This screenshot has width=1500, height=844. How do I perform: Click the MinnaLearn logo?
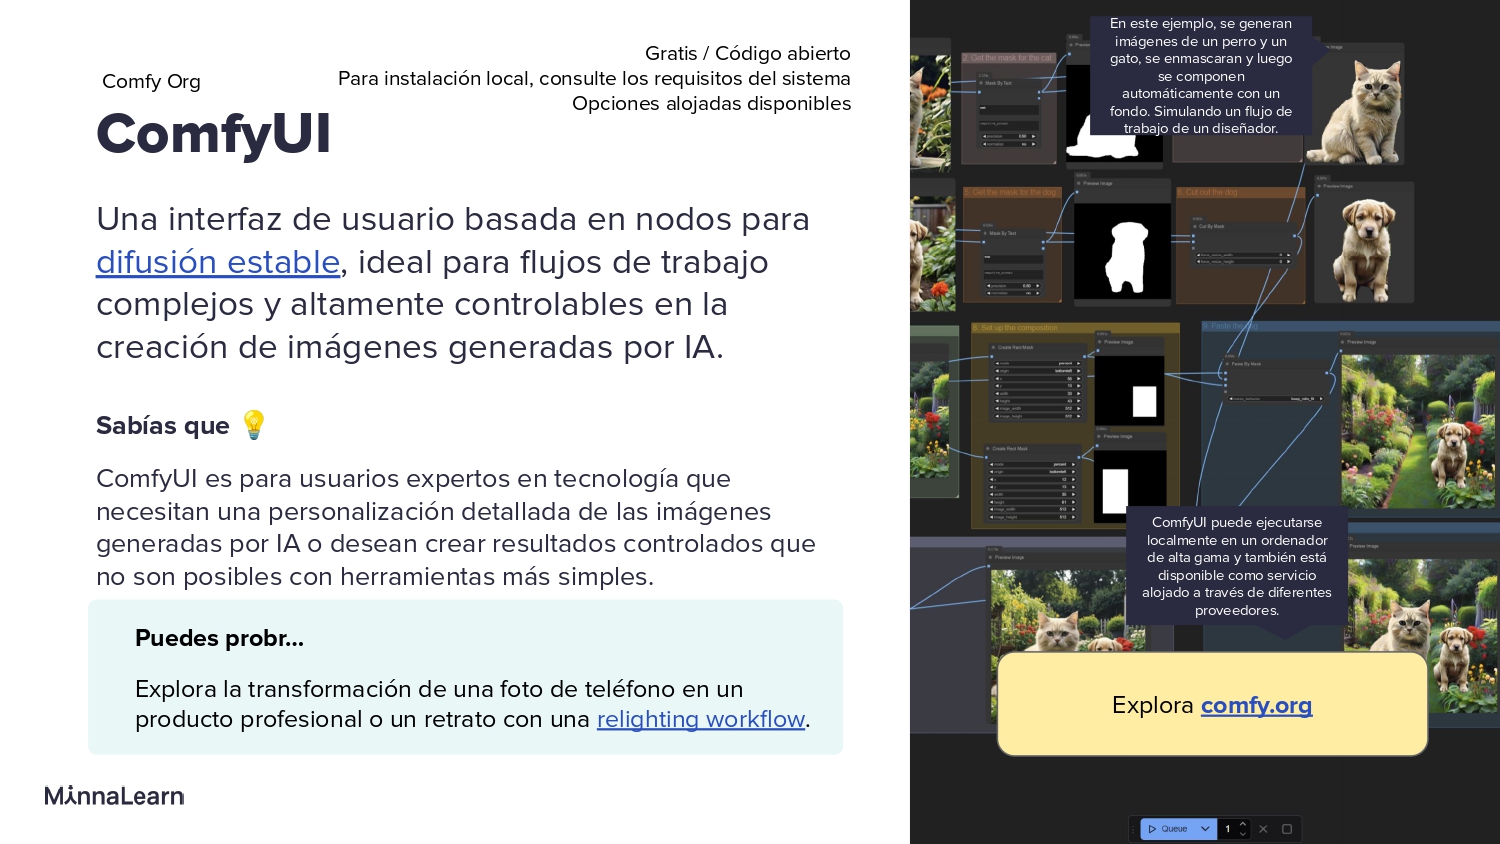[114, 796]
